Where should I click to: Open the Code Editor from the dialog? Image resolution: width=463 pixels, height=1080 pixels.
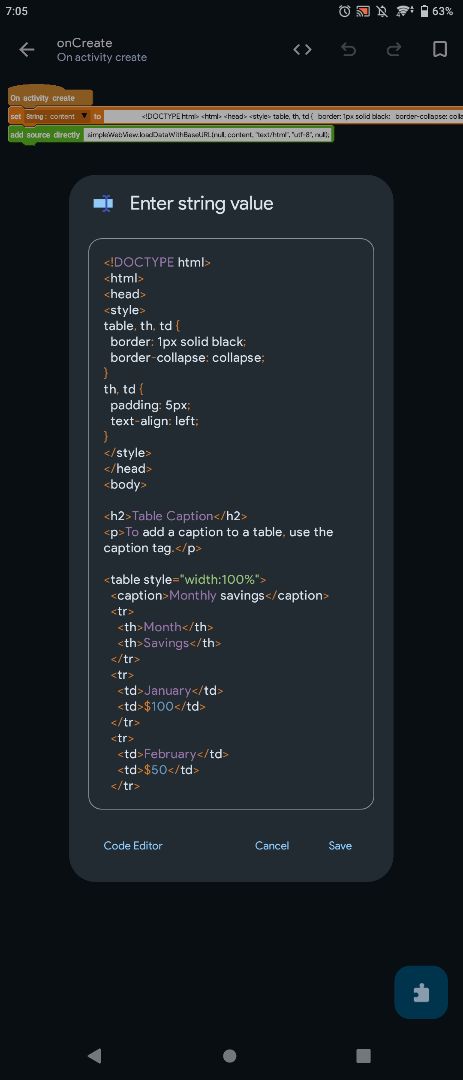[x=133, y=845]
